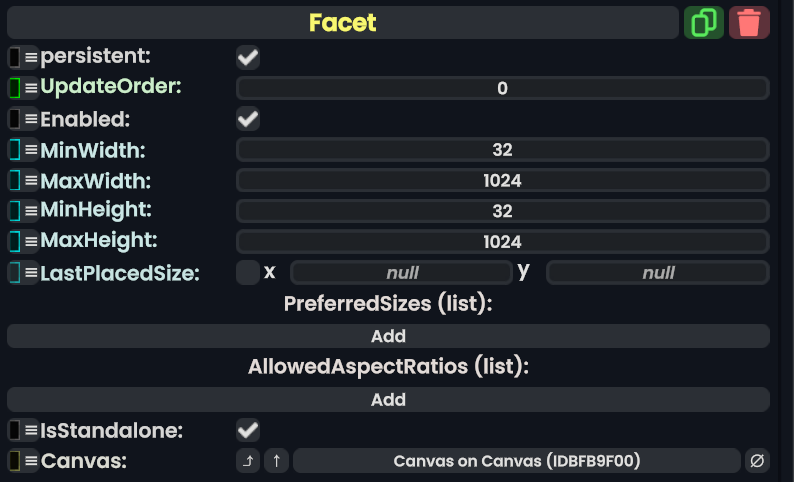Click Add under PreferredSizes list
The image size is (794, 482).
(388, 336)
